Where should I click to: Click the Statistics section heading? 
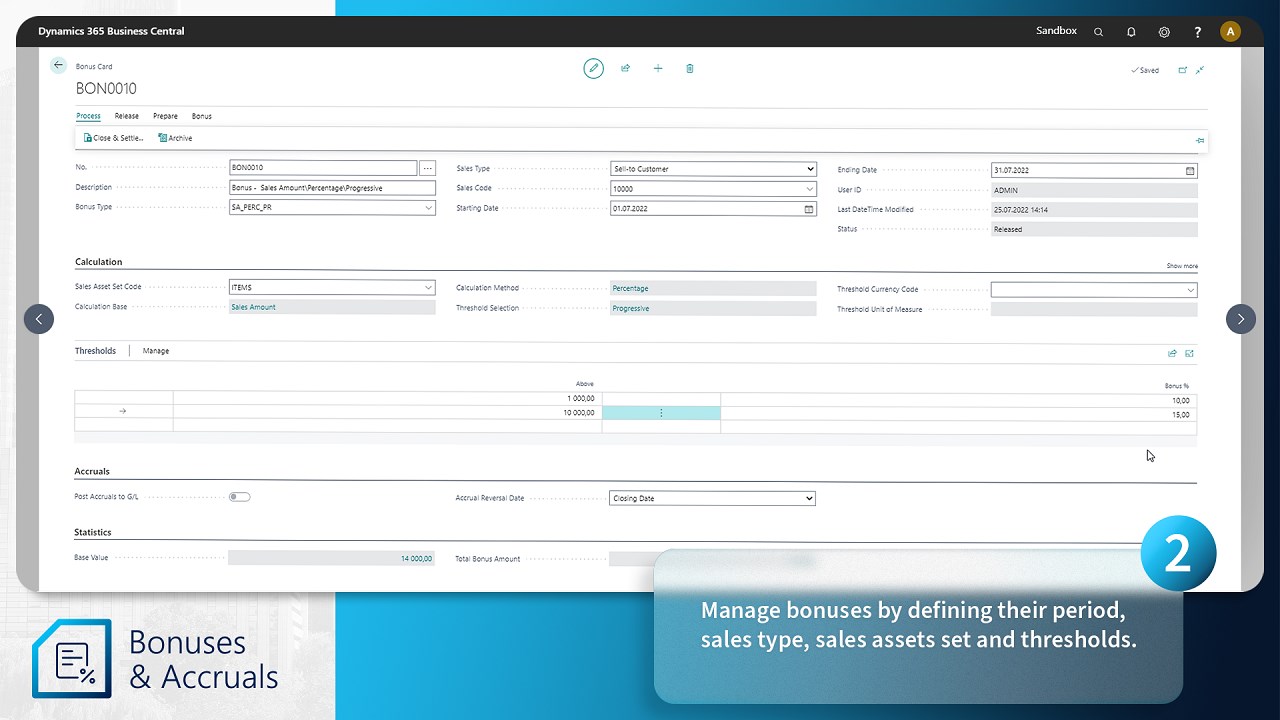(93, 532)
